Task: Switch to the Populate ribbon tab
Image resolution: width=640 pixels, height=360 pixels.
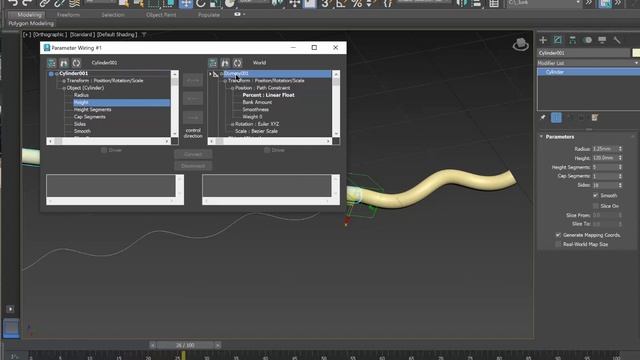Action: (209, 15)
